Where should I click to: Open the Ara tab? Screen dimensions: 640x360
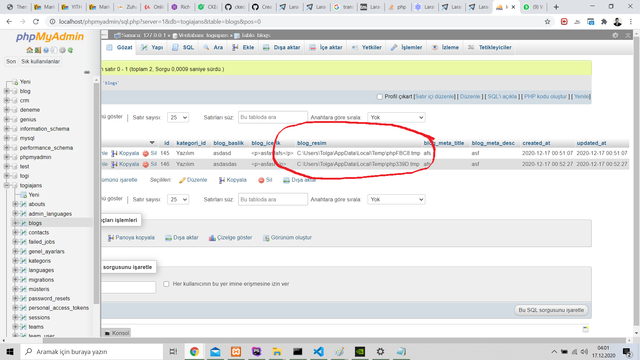point(213,47)
